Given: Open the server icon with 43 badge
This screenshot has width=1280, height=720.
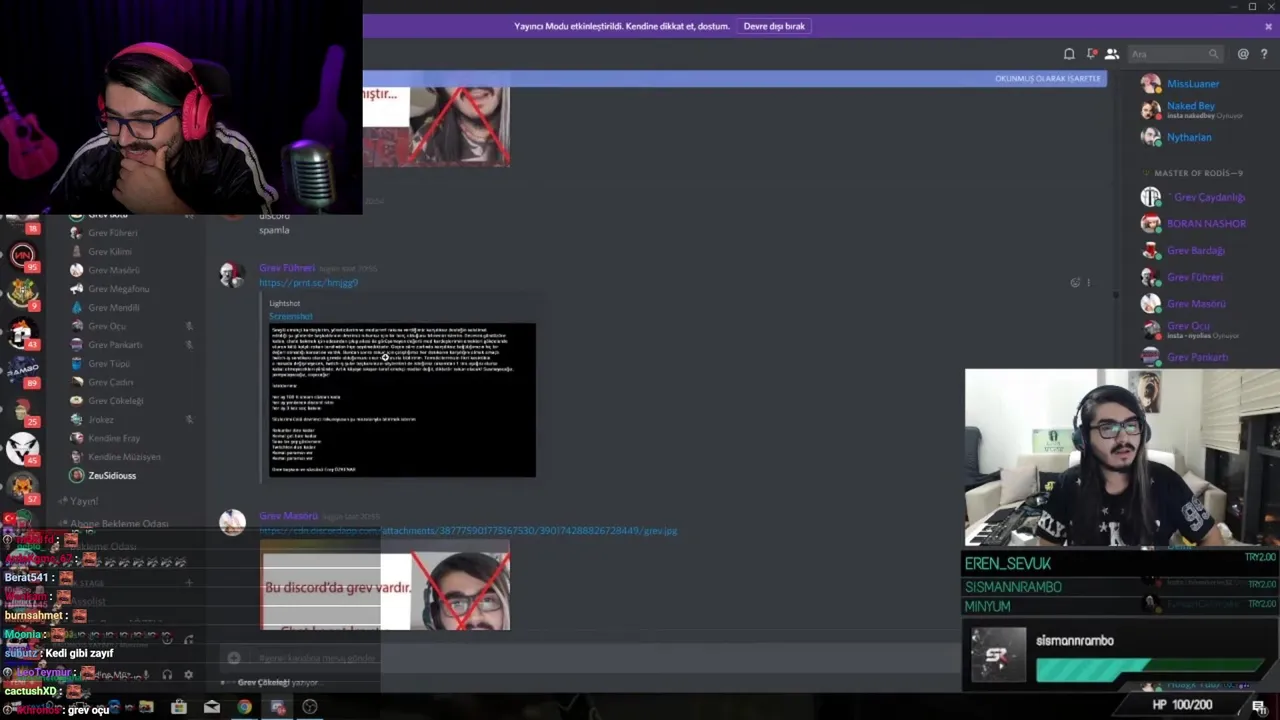Looking at the screenshot, I should pyautogui.click(x=22, y=332).
